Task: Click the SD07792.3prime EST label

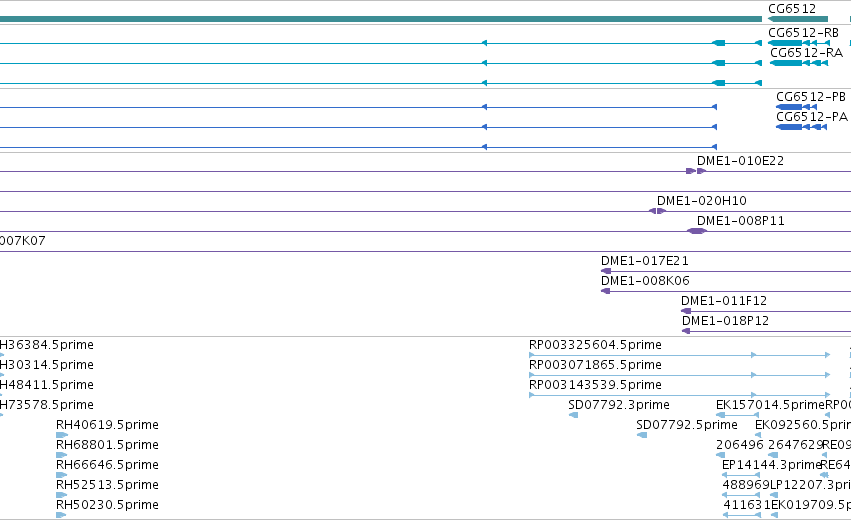Action: [619, 405]
